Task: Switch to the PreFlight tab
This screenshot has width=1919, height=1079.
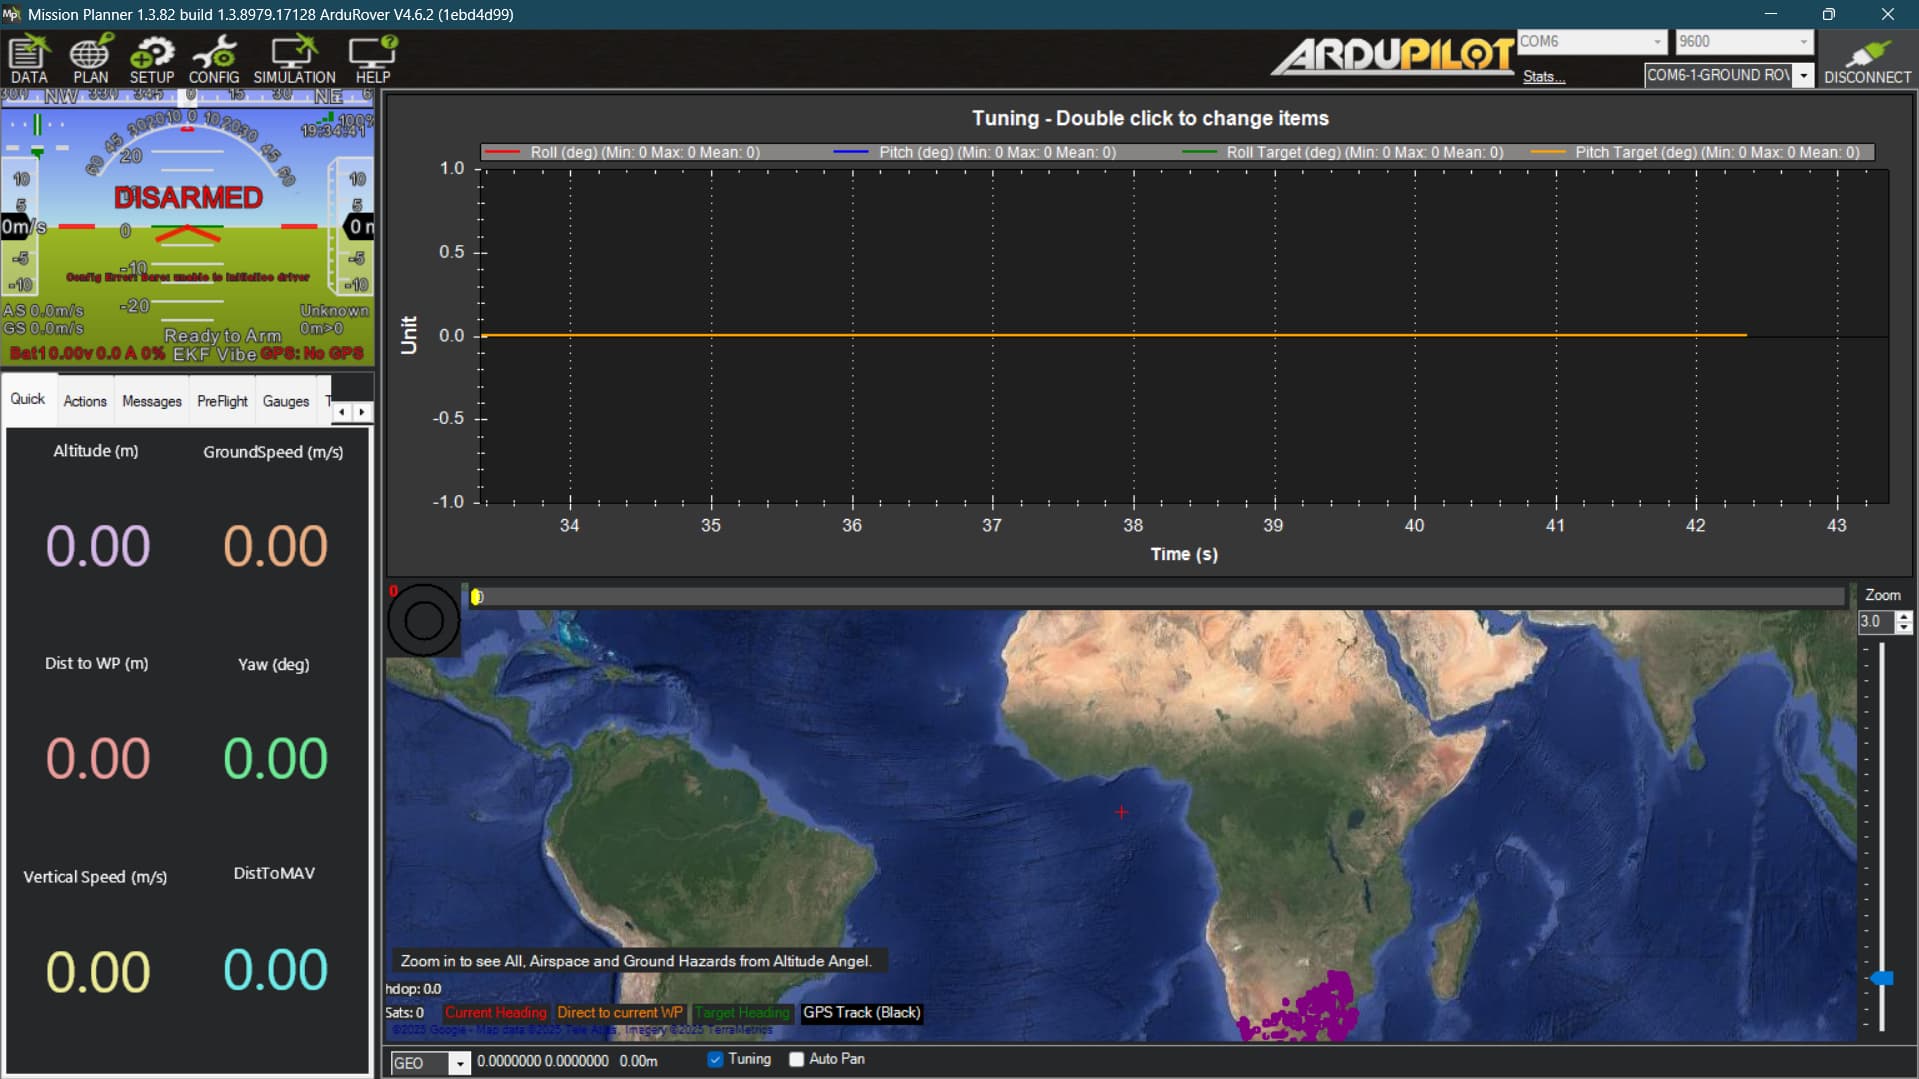Action: pos(222,401)
